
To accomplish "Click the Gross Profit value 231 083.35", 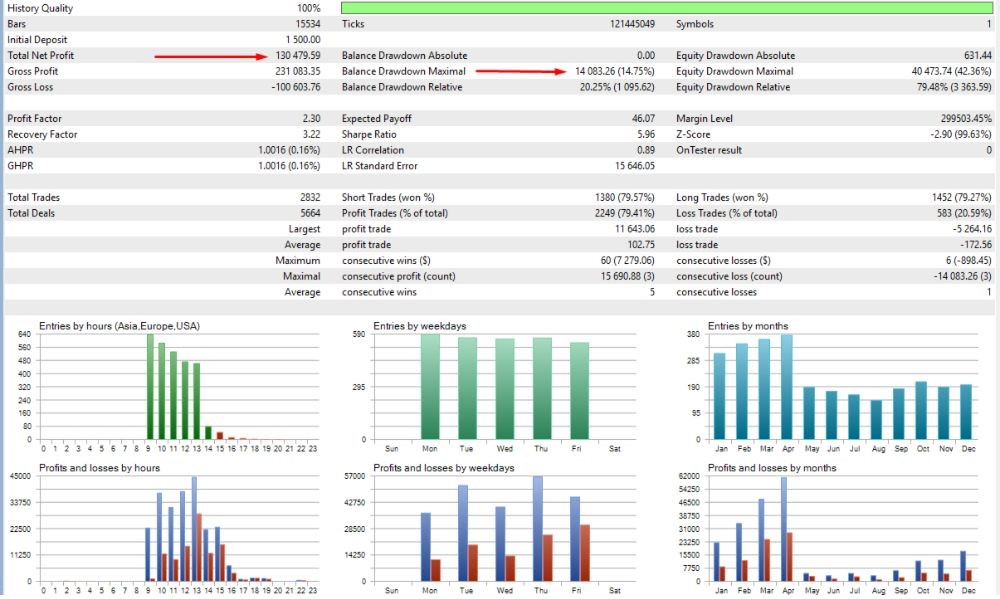I will coord(298,71).
